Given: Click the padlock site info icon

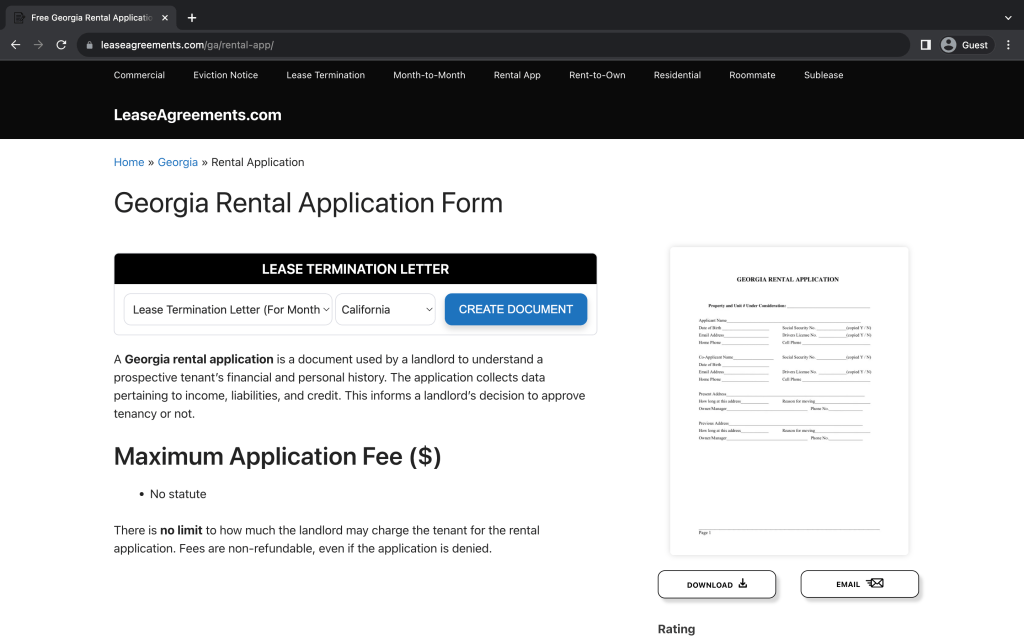Looking at the screenshot, I should click(x=90, y=45).
